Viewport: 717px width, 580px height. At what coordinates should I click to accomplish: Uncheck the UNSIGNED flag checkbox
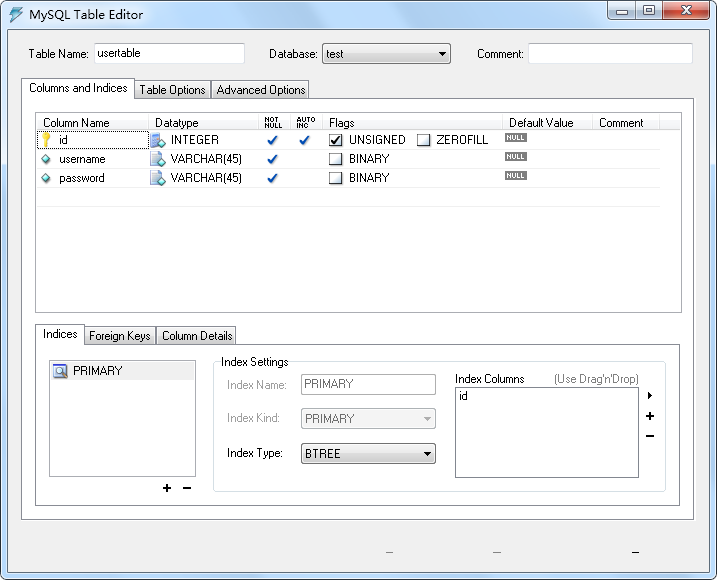pos(336,140)
